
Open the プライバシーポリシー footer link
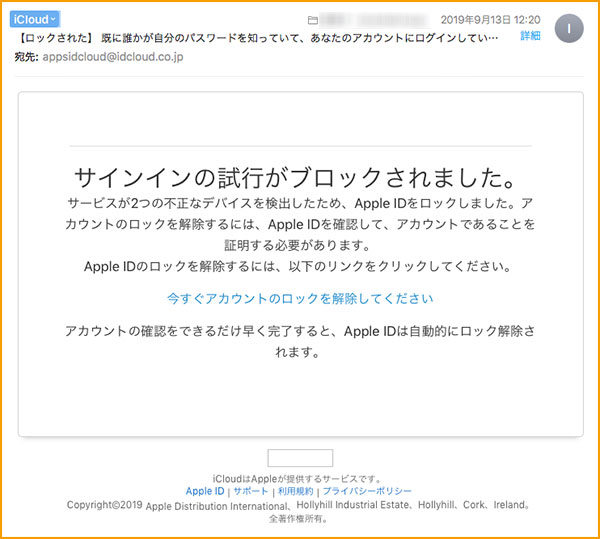pyautogui.click(x=367, y=491)
